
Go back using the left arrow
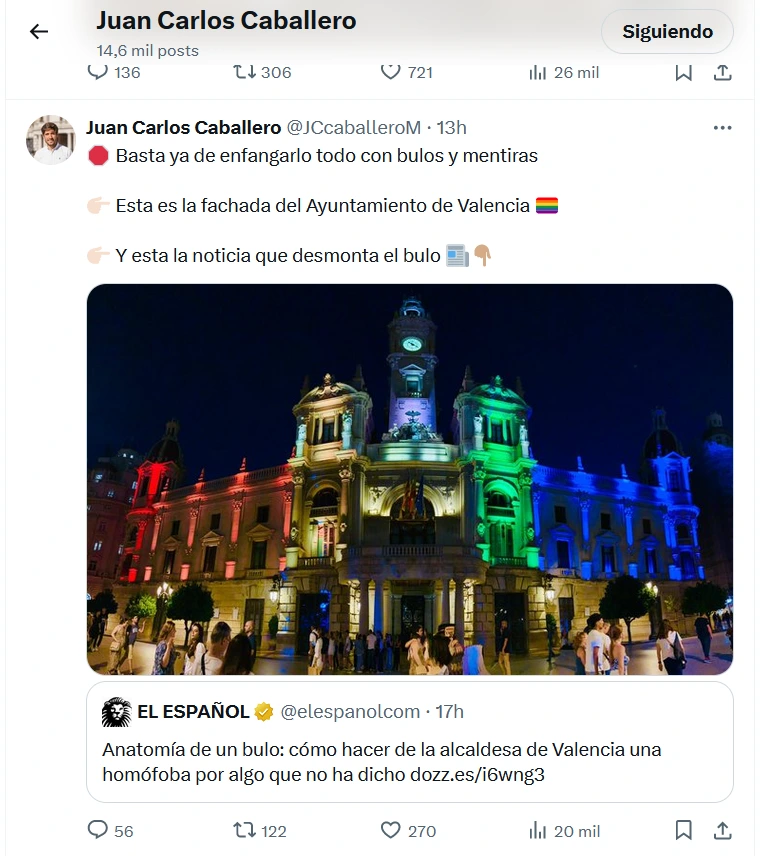39,32
